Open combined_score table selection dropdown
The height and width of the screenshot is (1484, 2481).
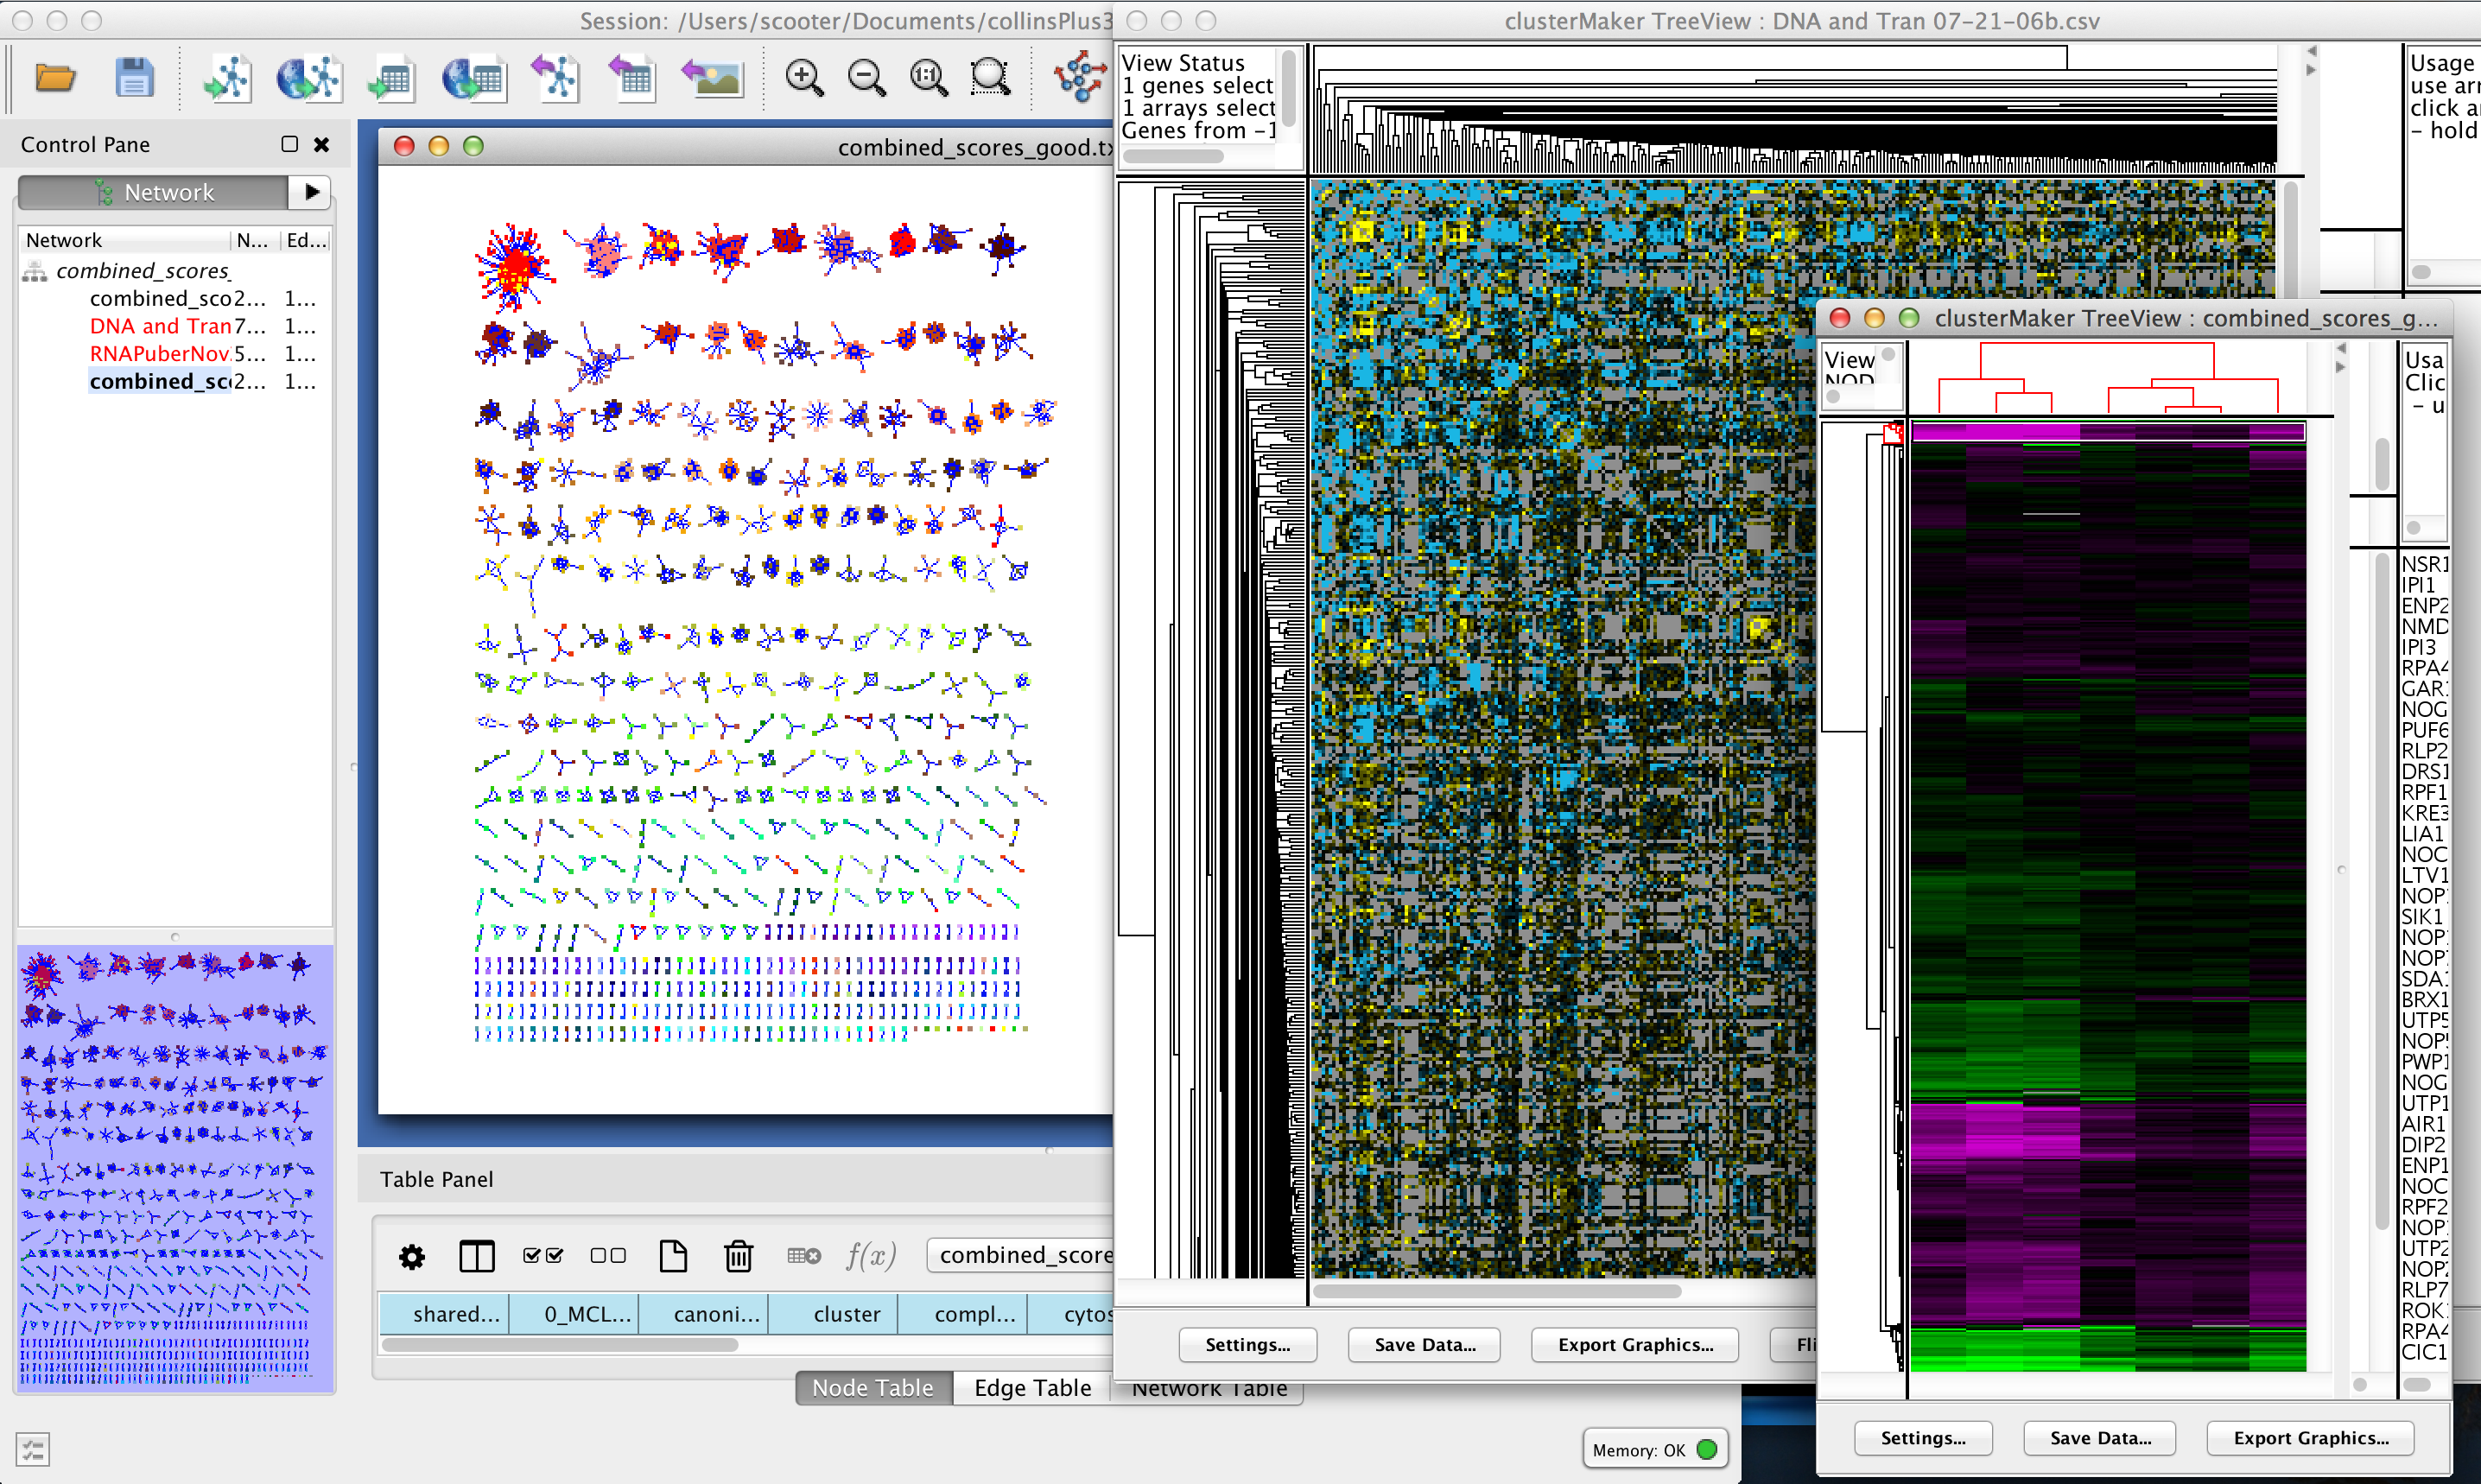click(1022, 1255)
